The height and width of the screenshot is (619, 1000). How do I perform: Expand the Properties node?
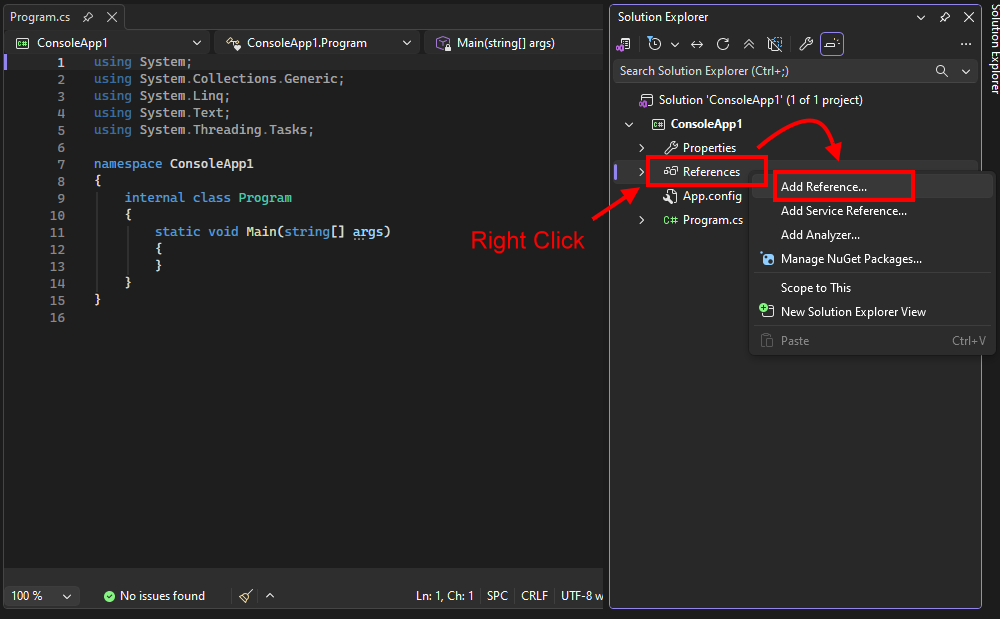[x=642, y=148]
